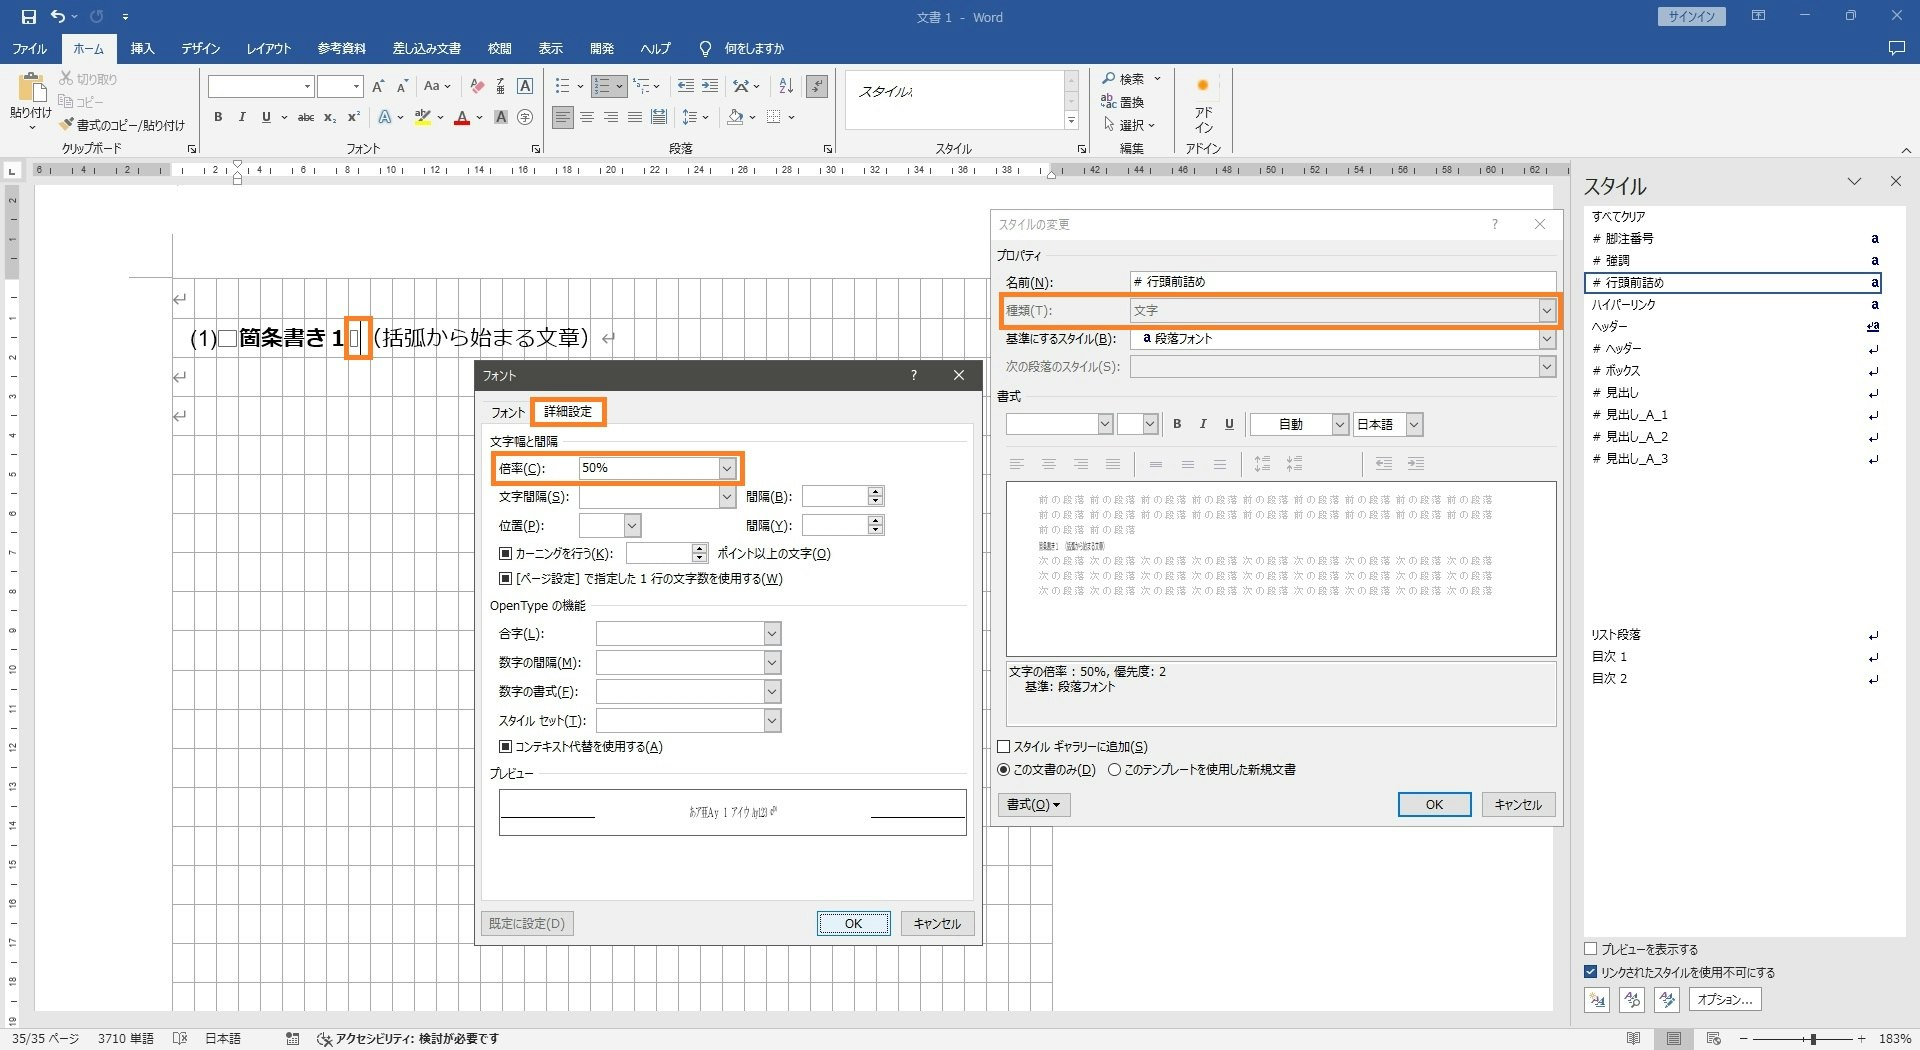This screenshot has width=1920, height=1050.
Task: Open the スタイル セット stylistic sets dropdown
Action: click(x=771, y=721)
